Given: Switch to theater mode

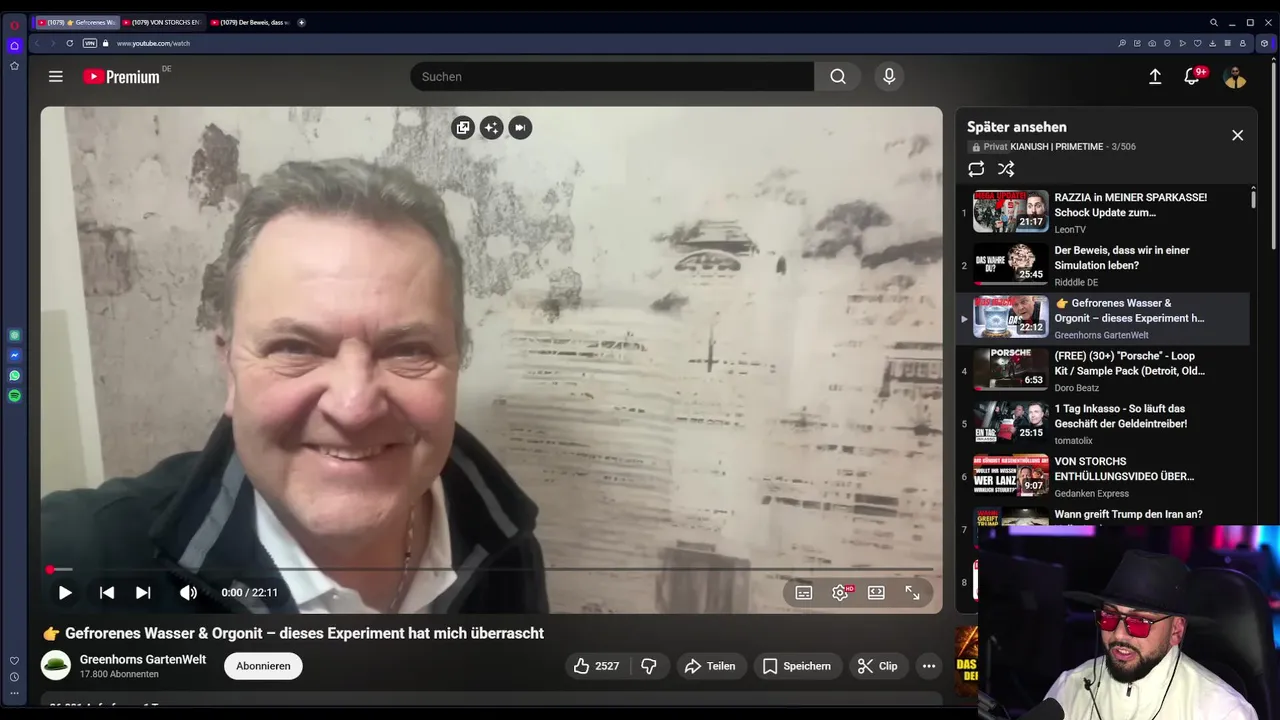Looking at the screenshot, I should pos(876,592).
